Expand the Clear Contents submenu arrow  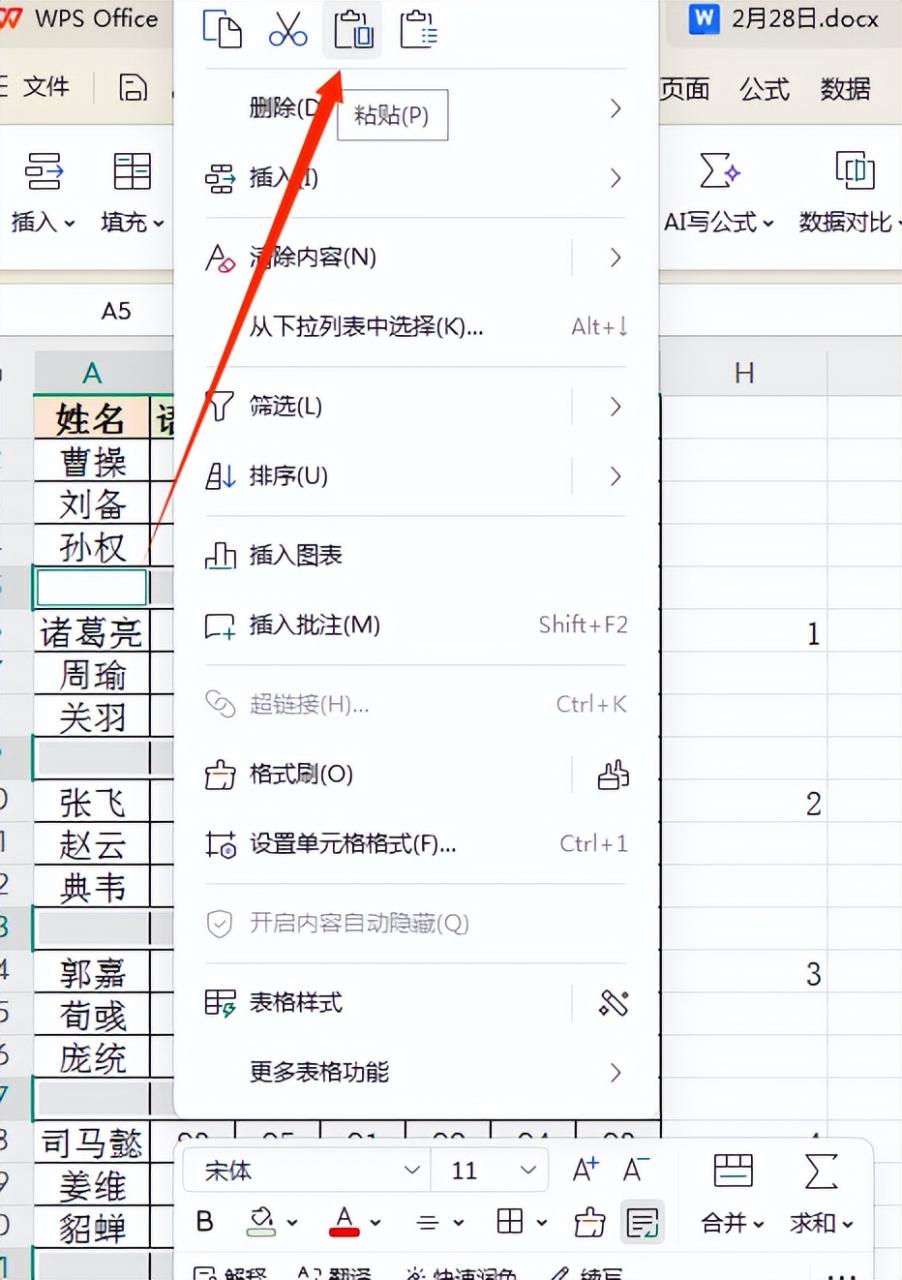click(x=615, y=257)
